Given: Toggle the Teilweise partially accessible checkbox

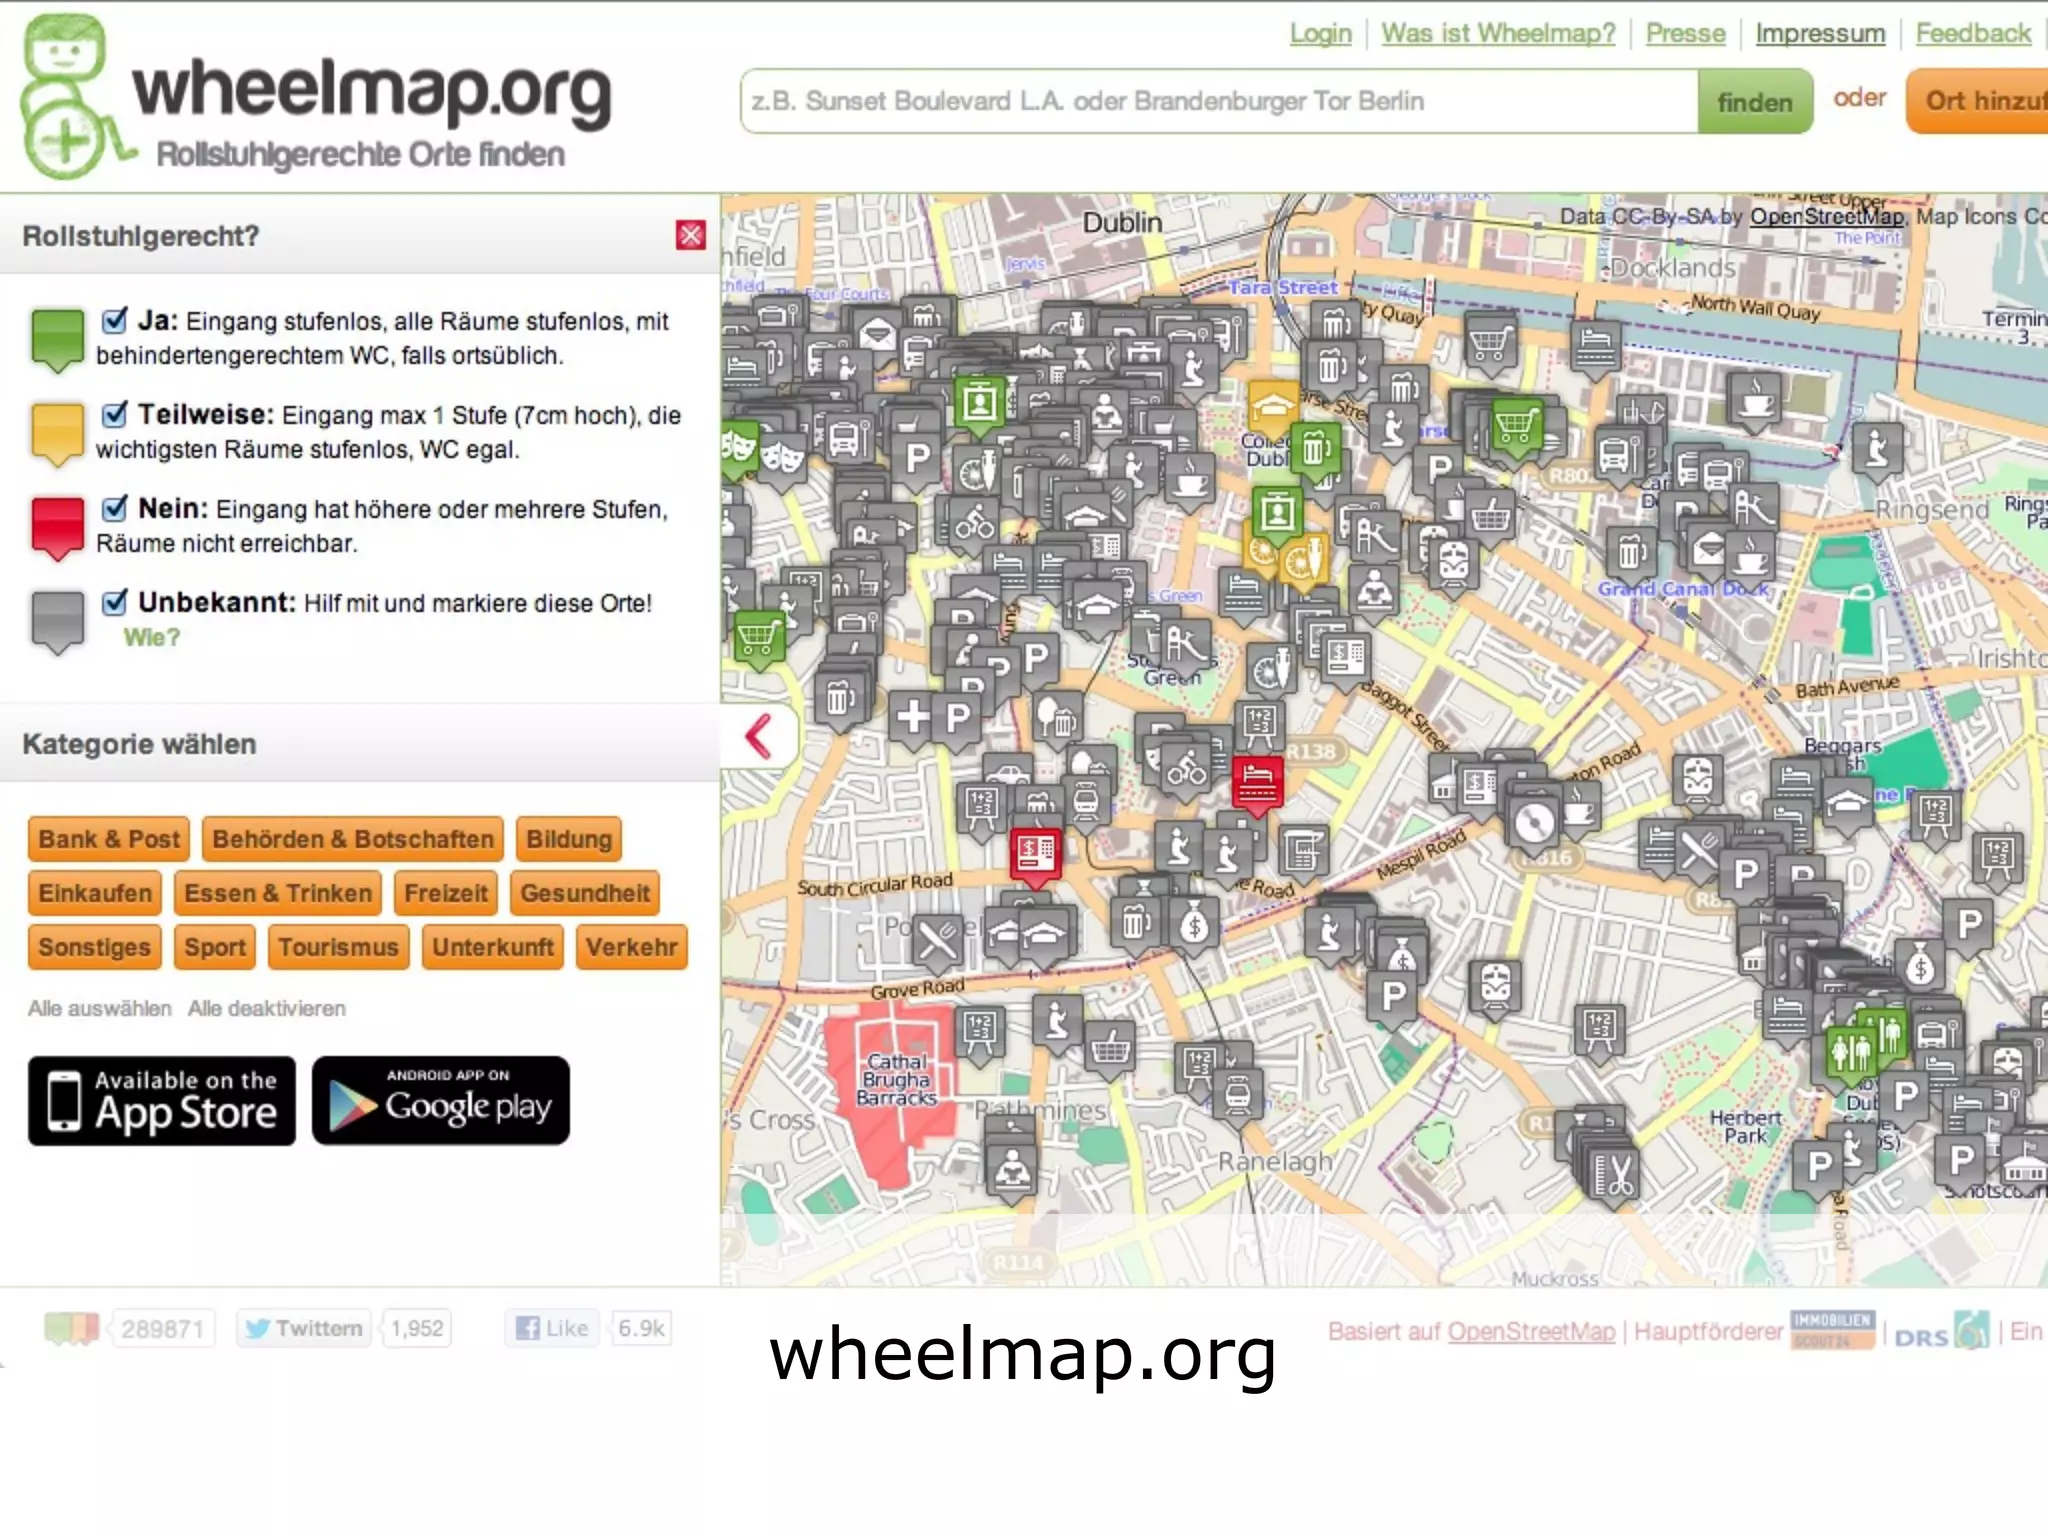Looking at the screenshot, I should (115, 414).
